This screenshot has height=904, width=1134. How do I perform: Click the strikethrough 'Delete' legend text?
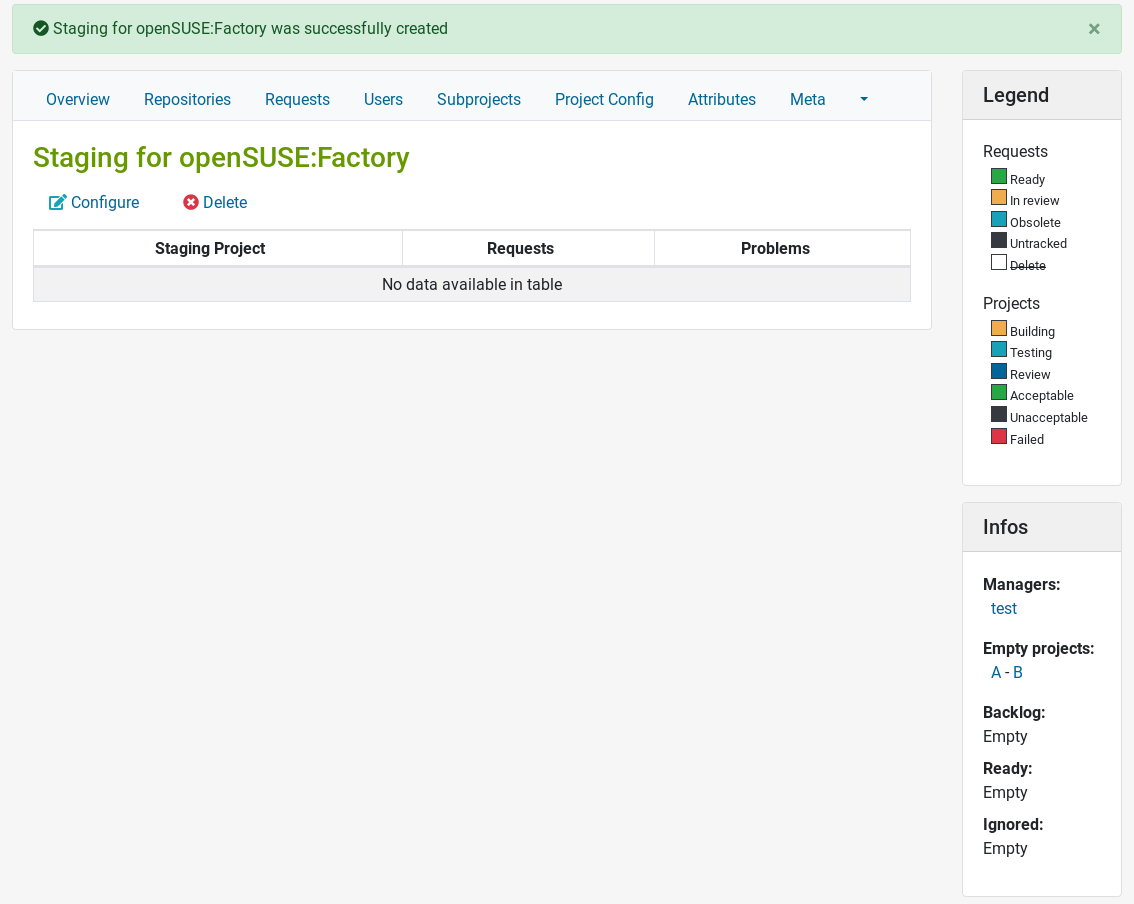tap(1028, 265)
